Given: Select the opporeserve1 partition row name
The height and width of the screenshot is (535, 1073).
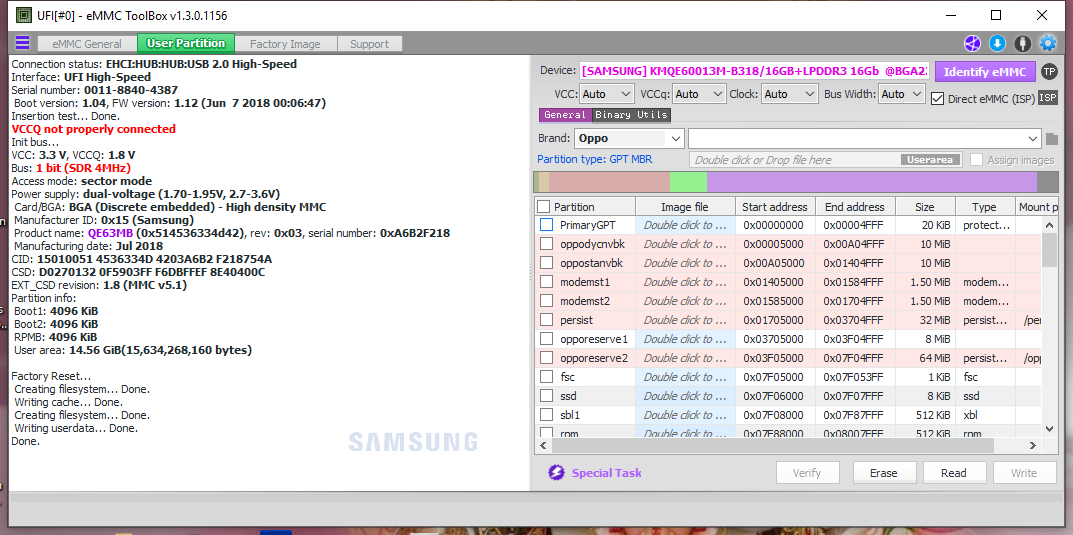Looking at the screenshot, I should pyautogui.click(x=593, y=339).
